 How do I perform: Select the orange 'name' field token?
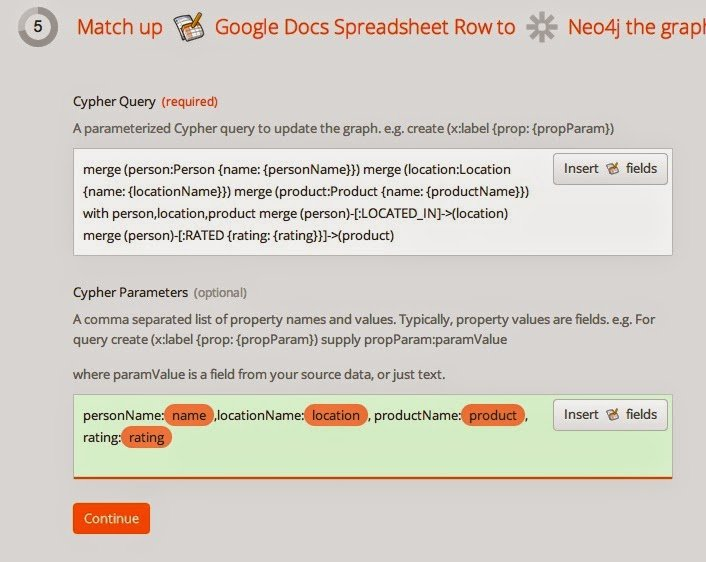[189, 415]
